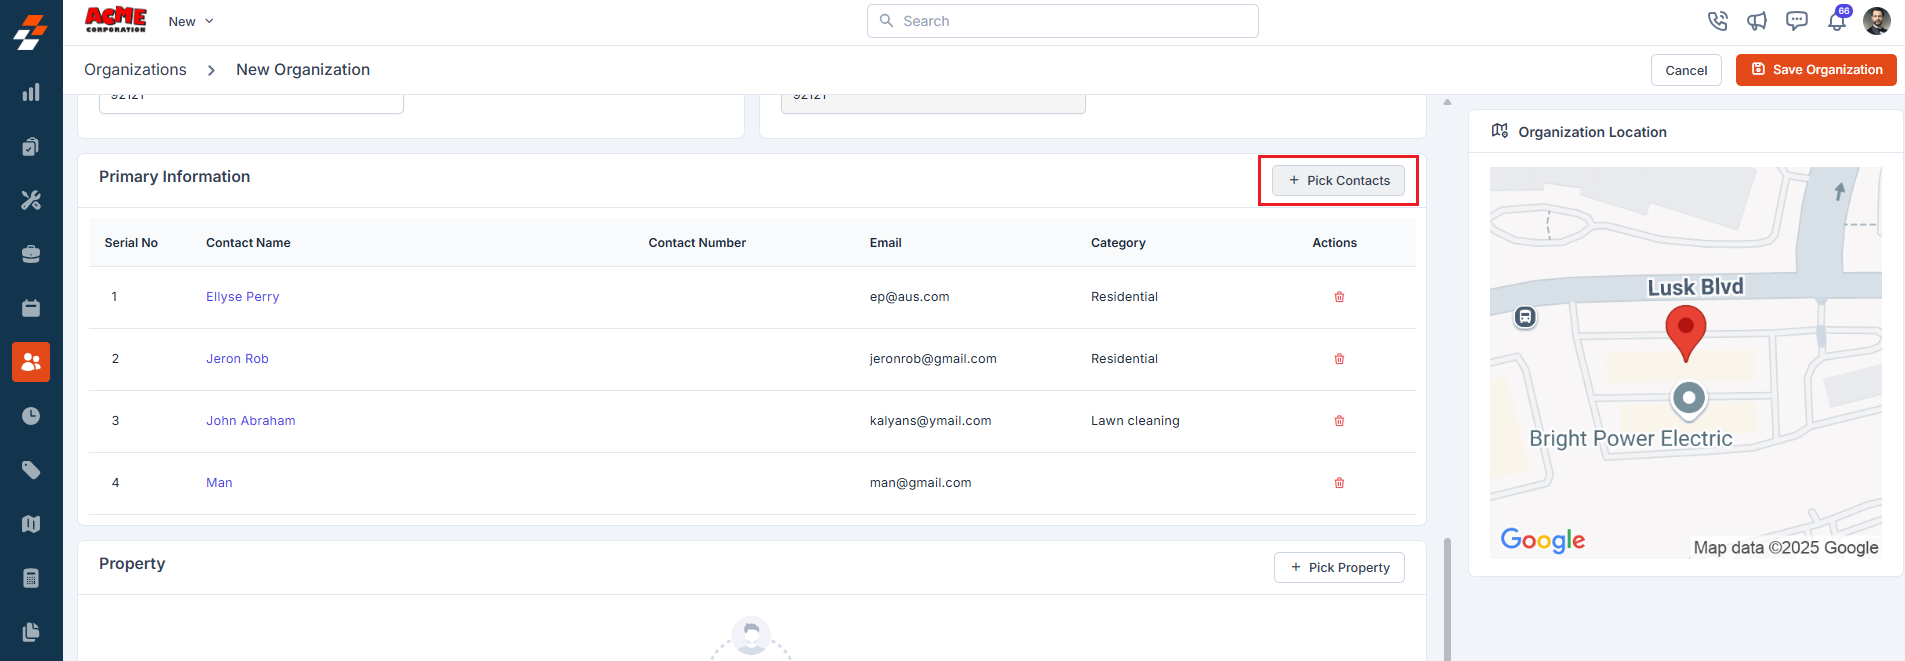Open the calculator sidebar icon
The image size is (1905, 661).
click(31, 578)
